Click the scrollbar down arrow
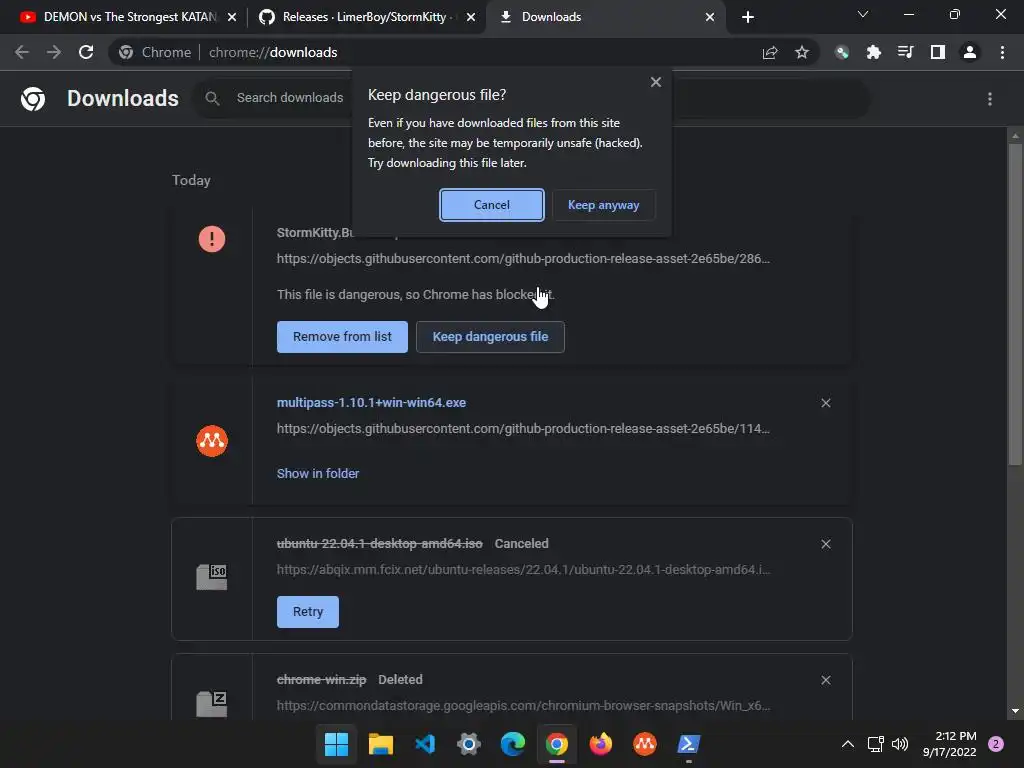1024x768 pixels. pos(1015,711)
